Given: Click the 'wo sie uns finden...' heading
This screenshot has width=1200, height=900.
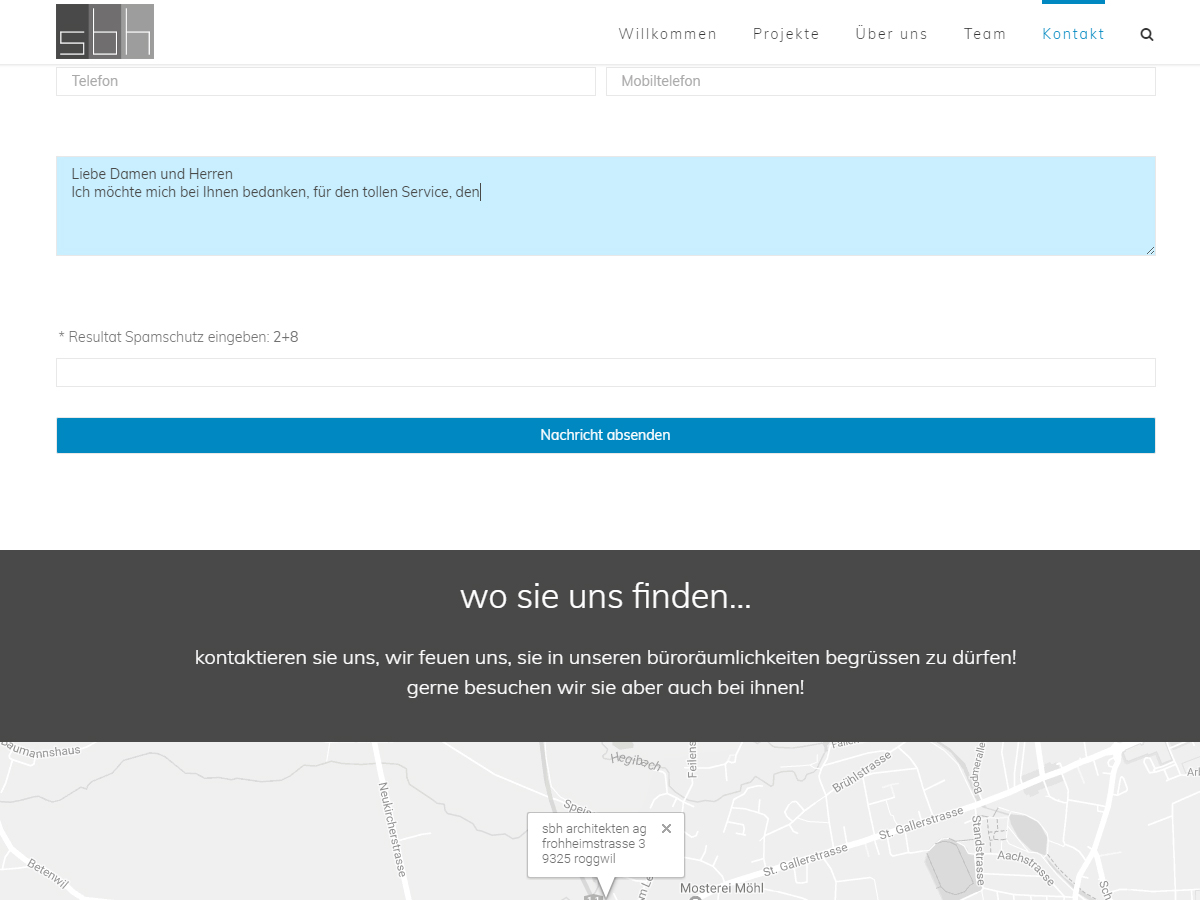Looking at the screenshot, I should point(605,597).
